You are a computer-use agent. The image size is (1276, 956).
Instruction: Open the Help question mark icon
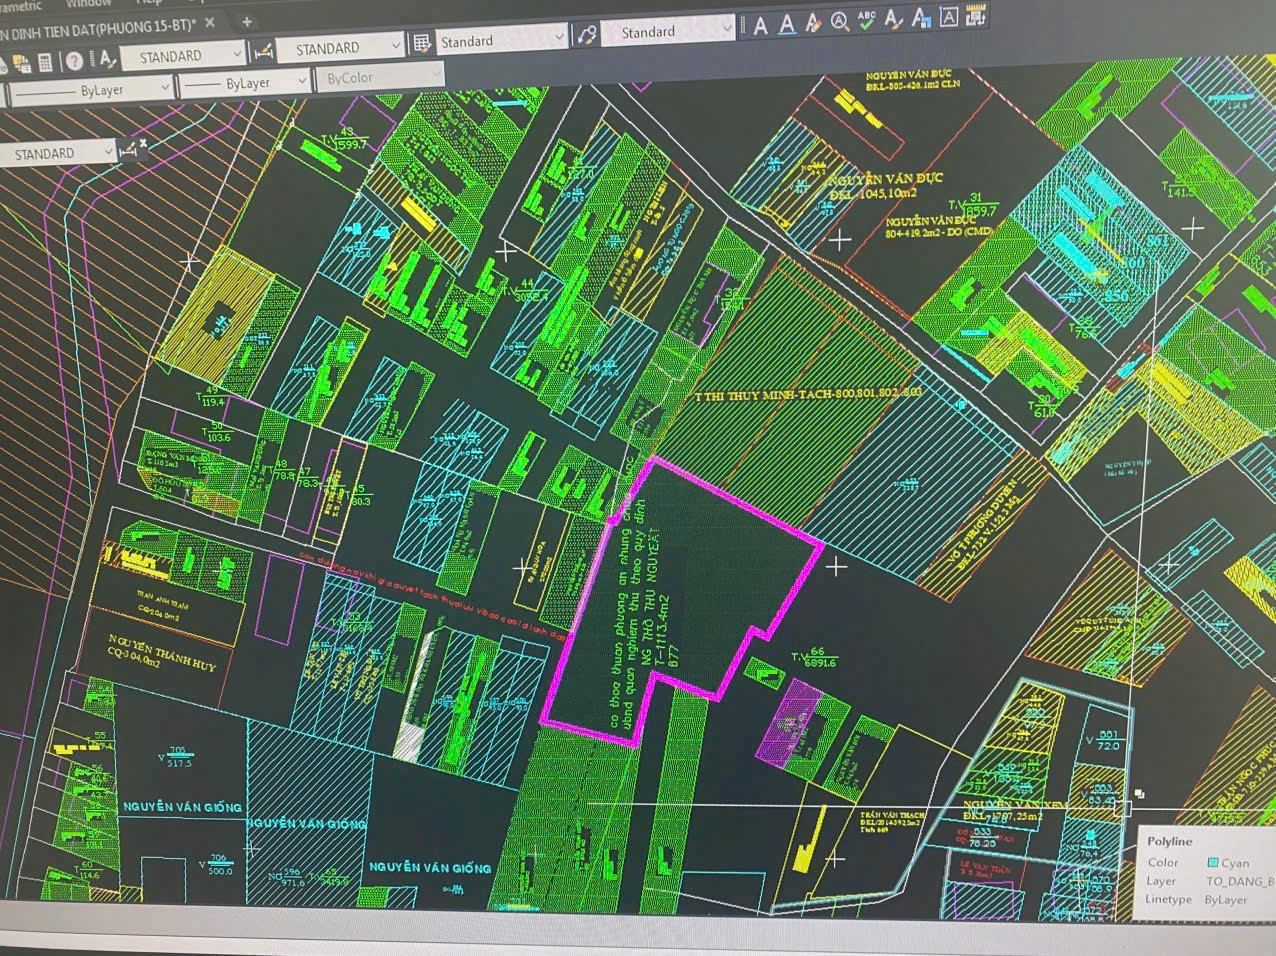tap(74, 61)
